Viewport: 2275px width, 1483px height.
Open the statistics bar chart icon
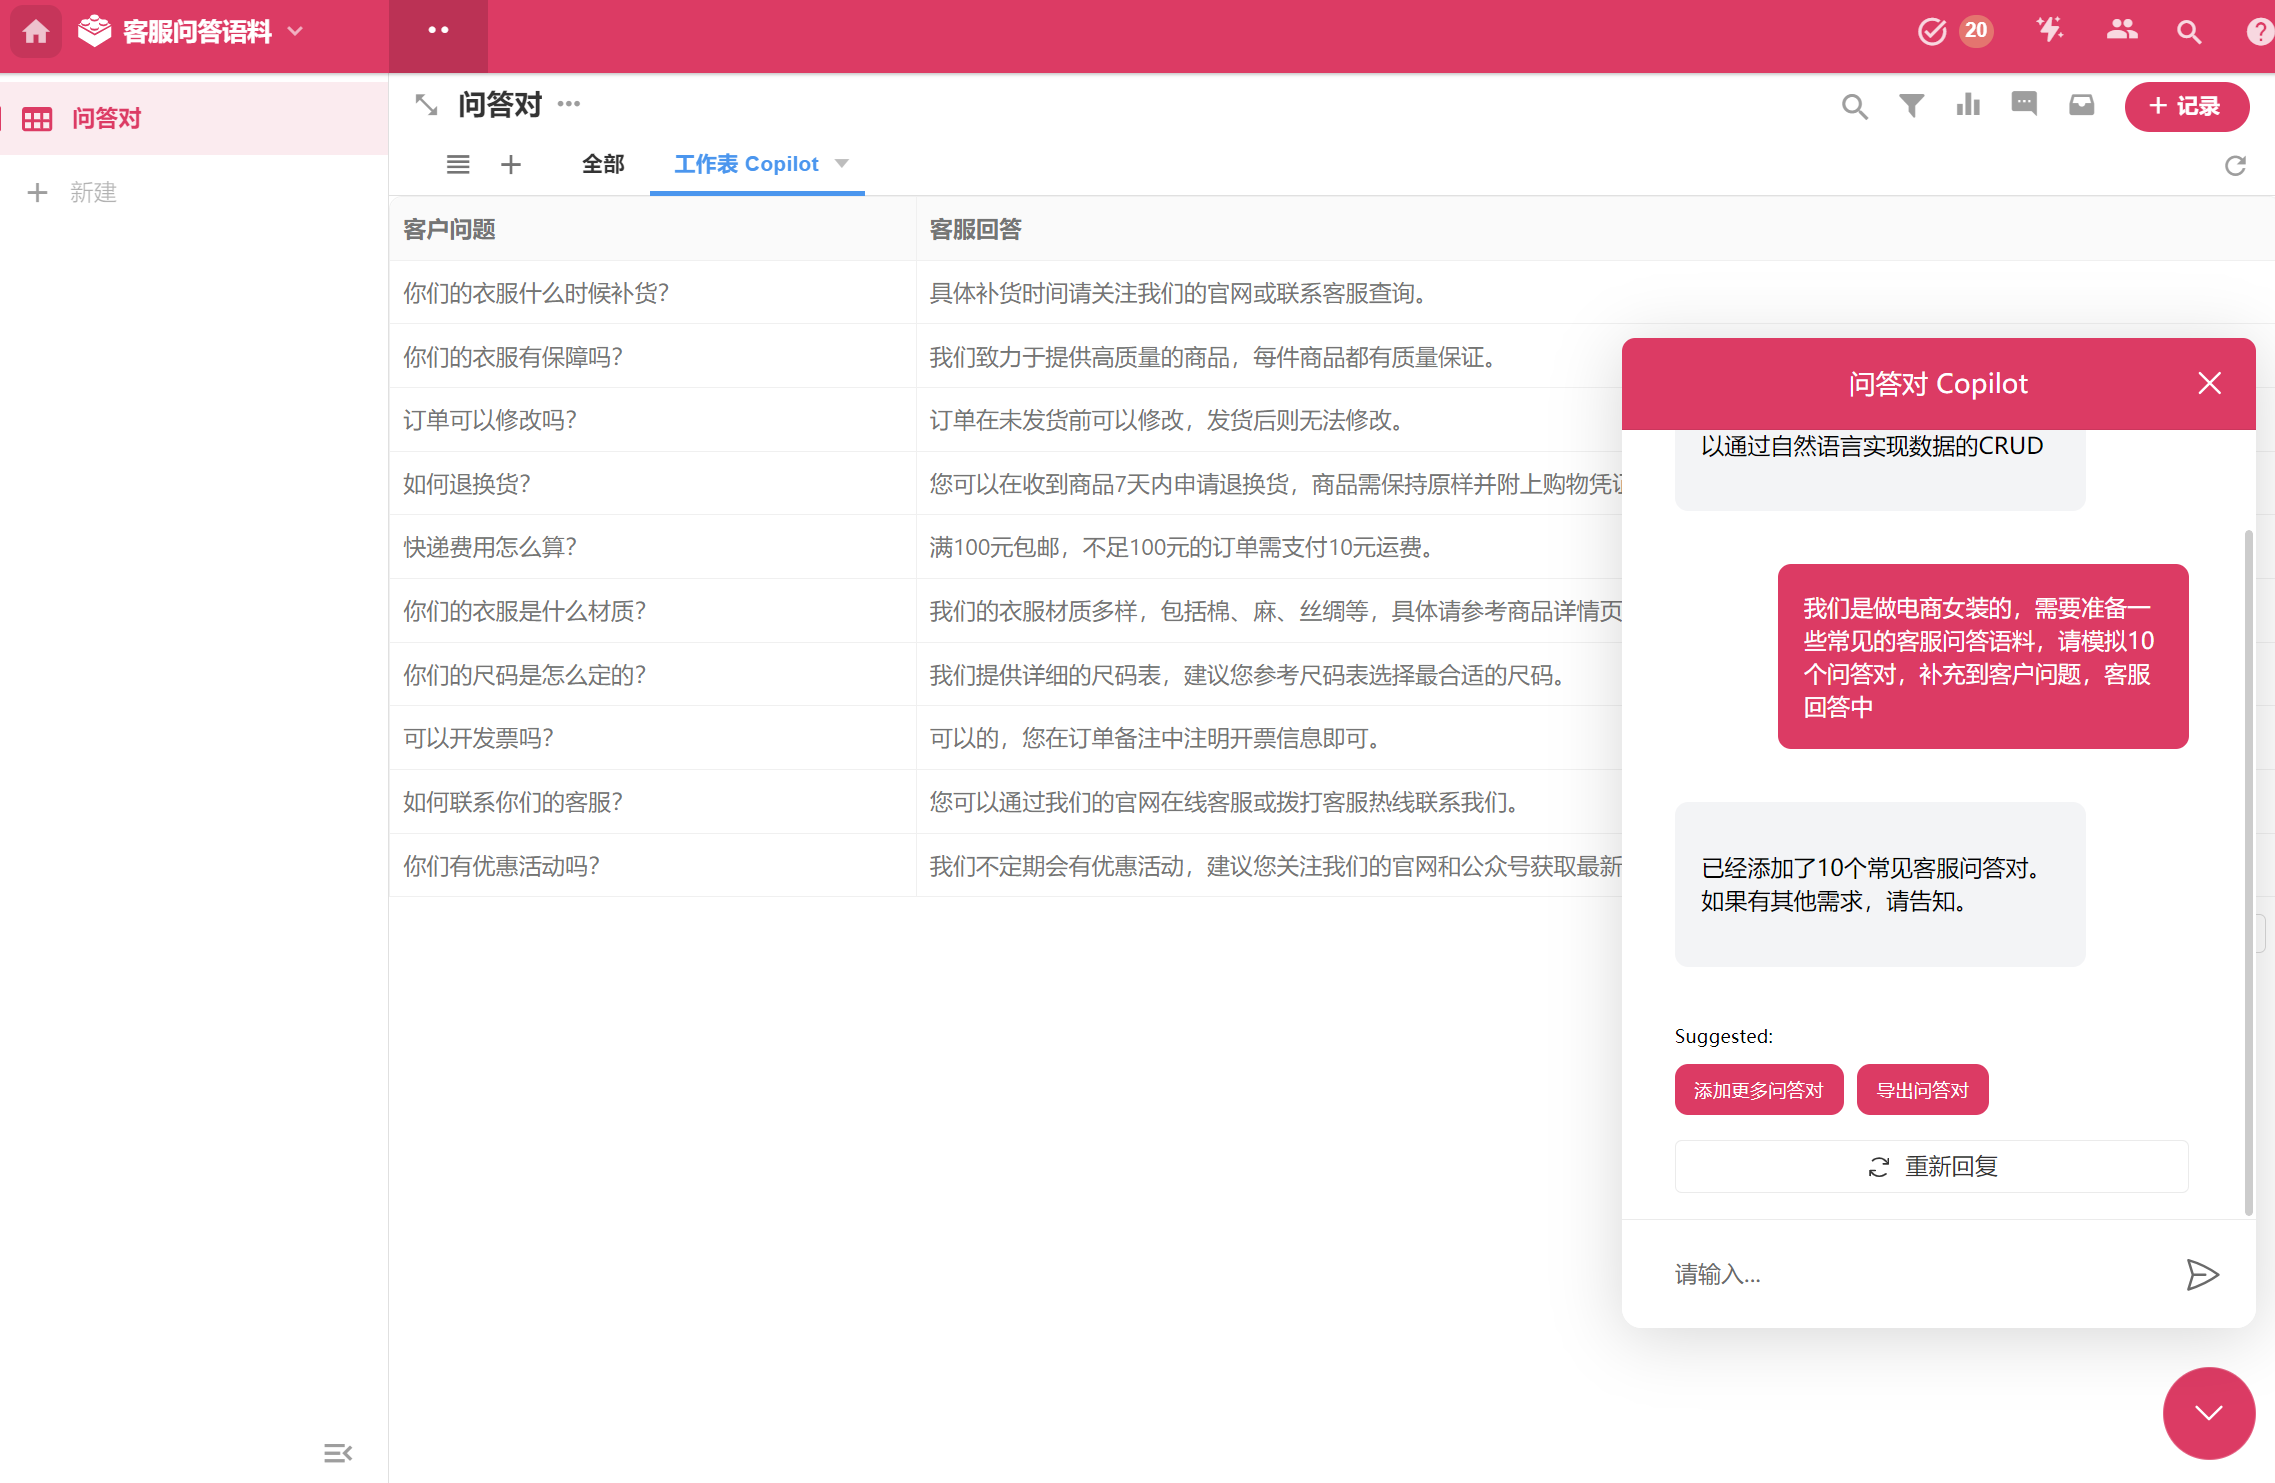[x=1968, y=106]
